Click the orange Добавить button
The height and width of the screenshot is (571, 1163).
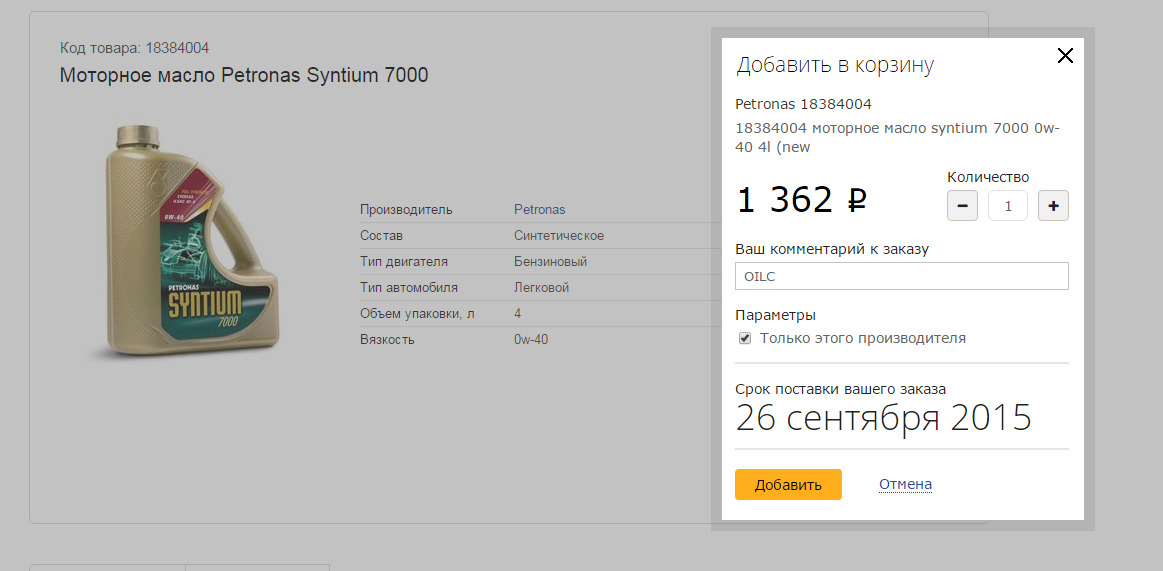788,484
